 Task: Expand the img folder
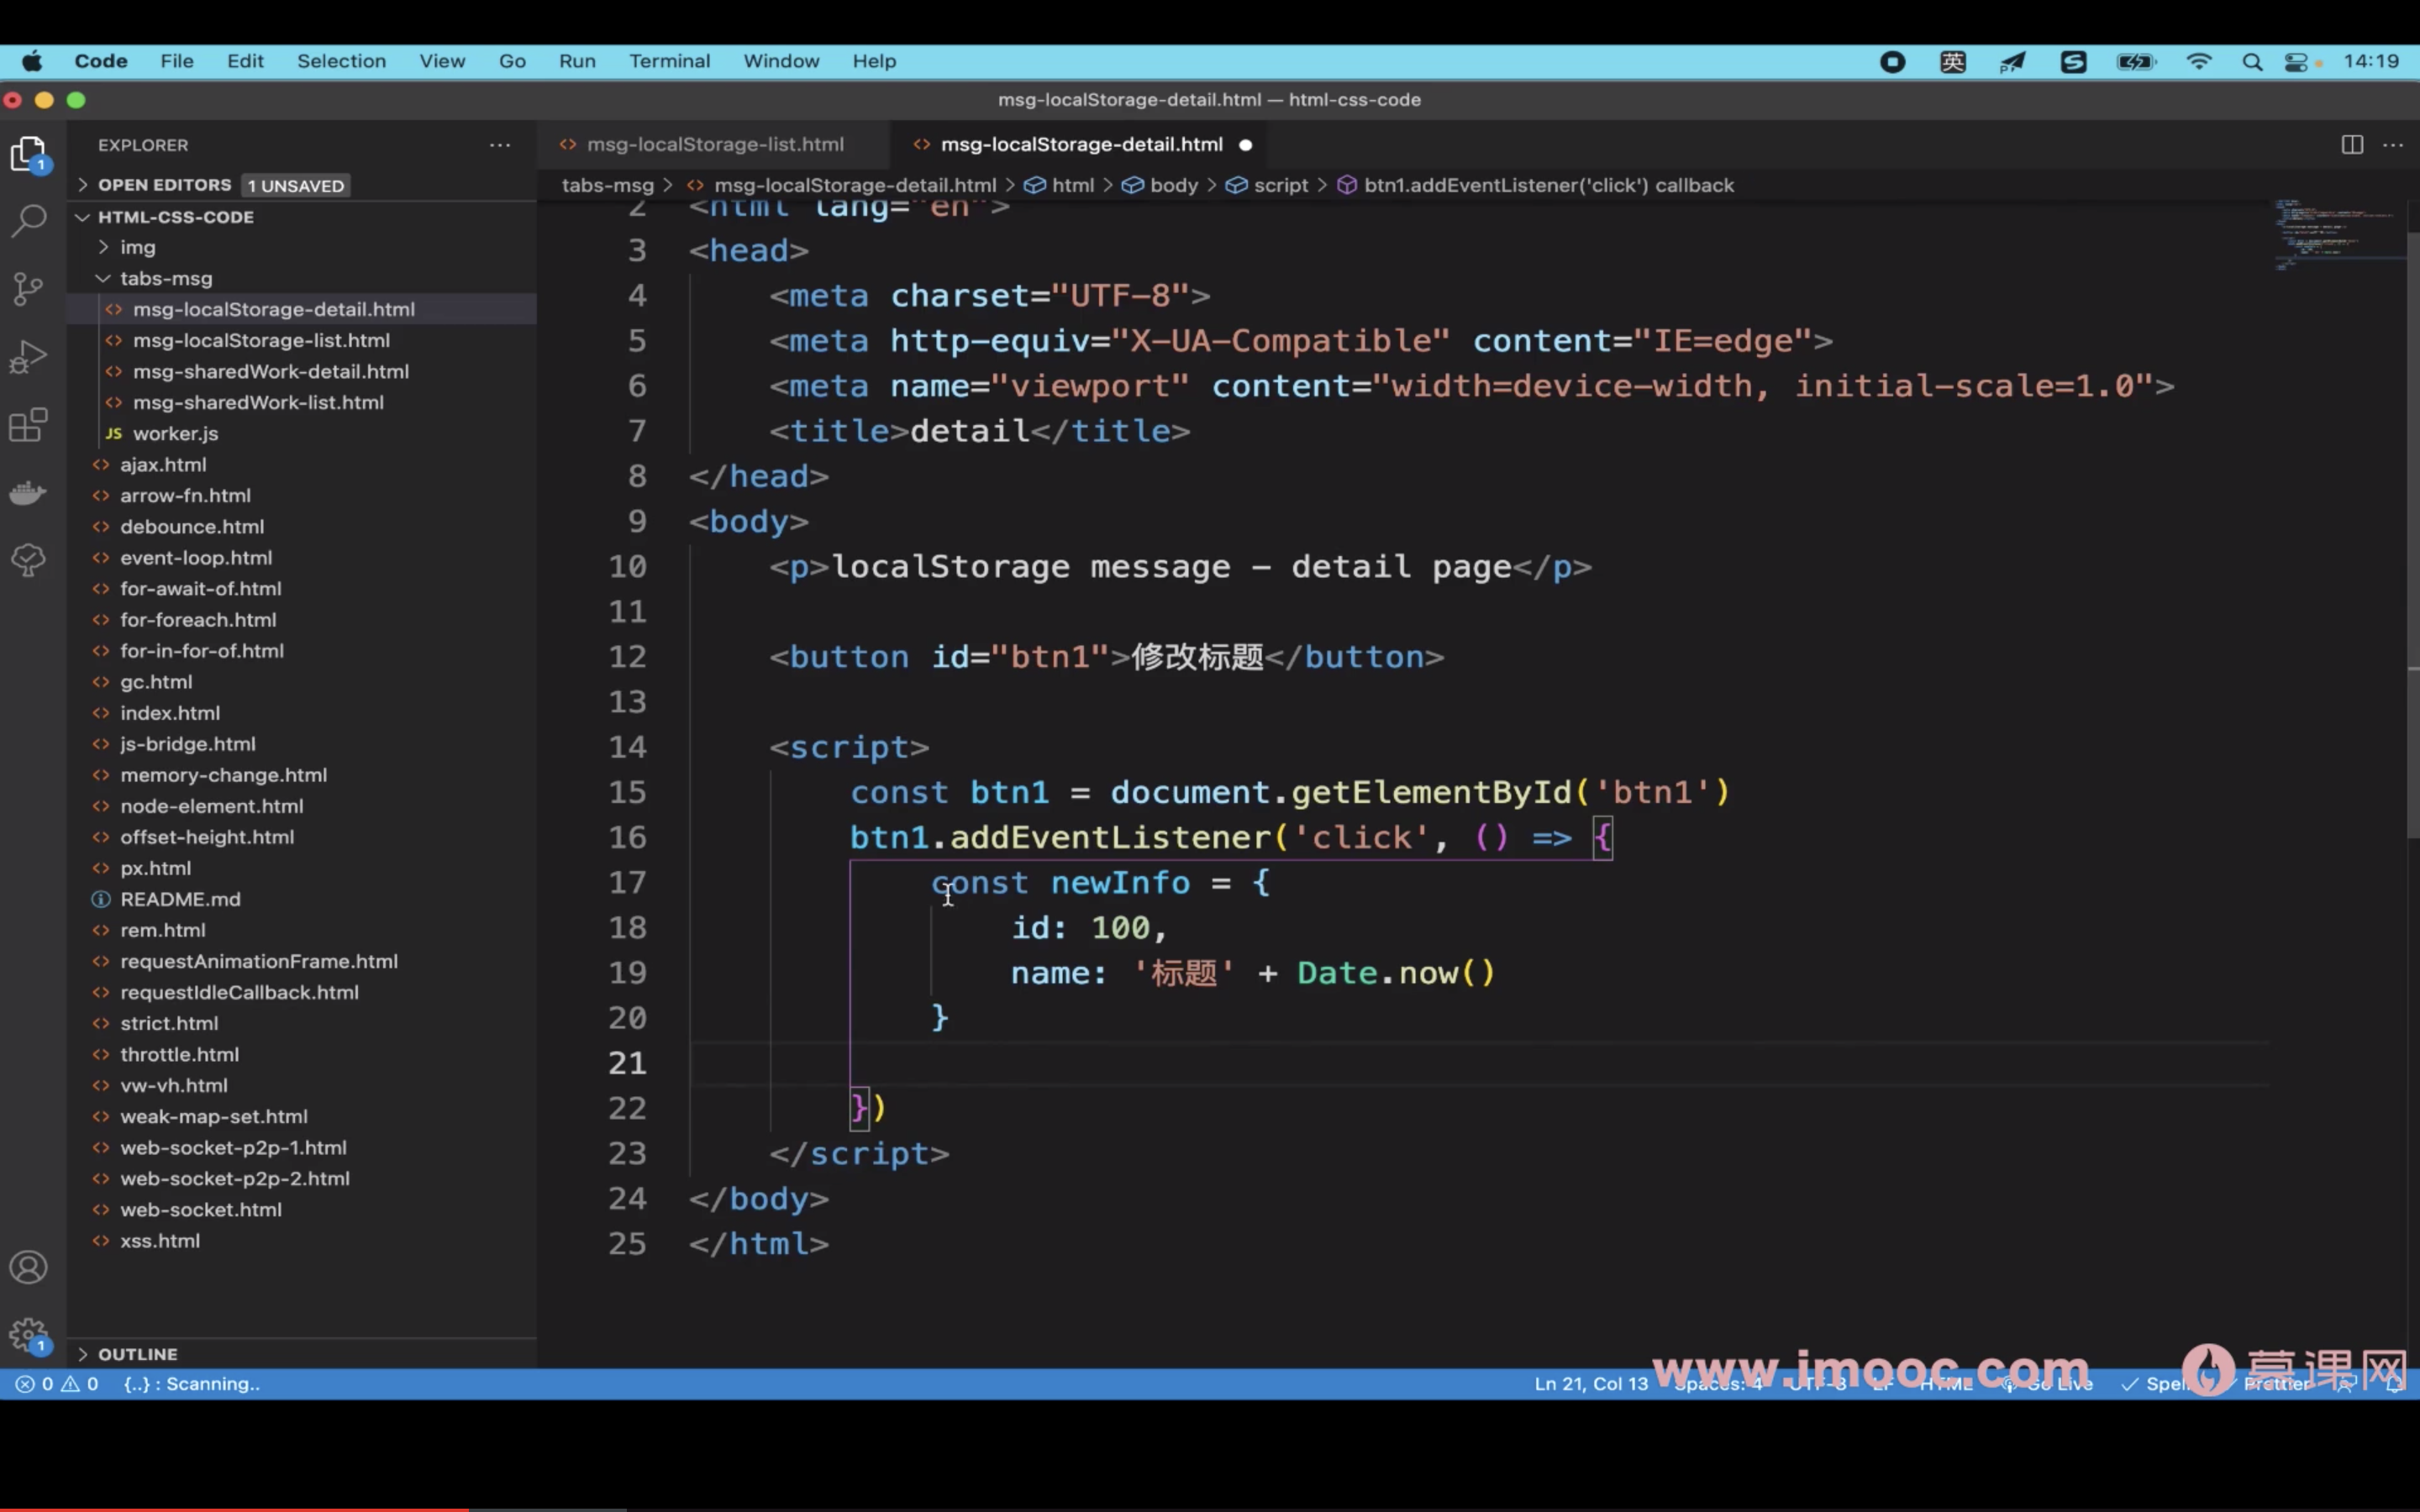[138, 247]
